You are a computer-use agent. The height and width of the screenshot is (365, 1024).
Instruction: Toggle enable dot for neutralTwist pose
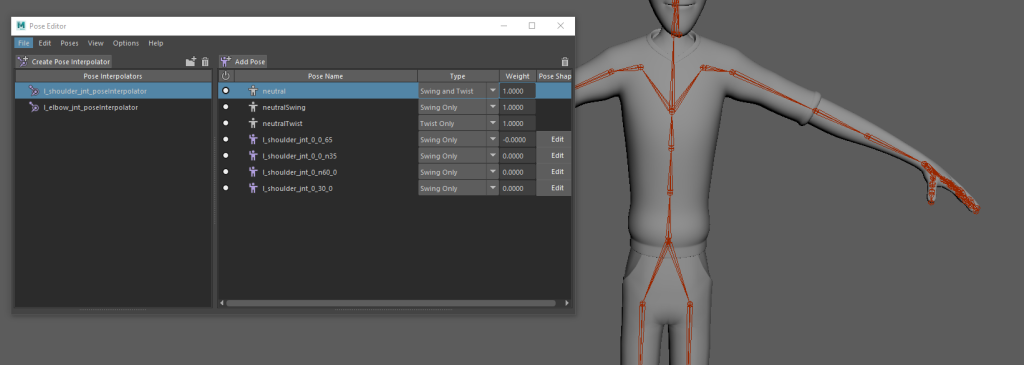click(x=226, y=123)
